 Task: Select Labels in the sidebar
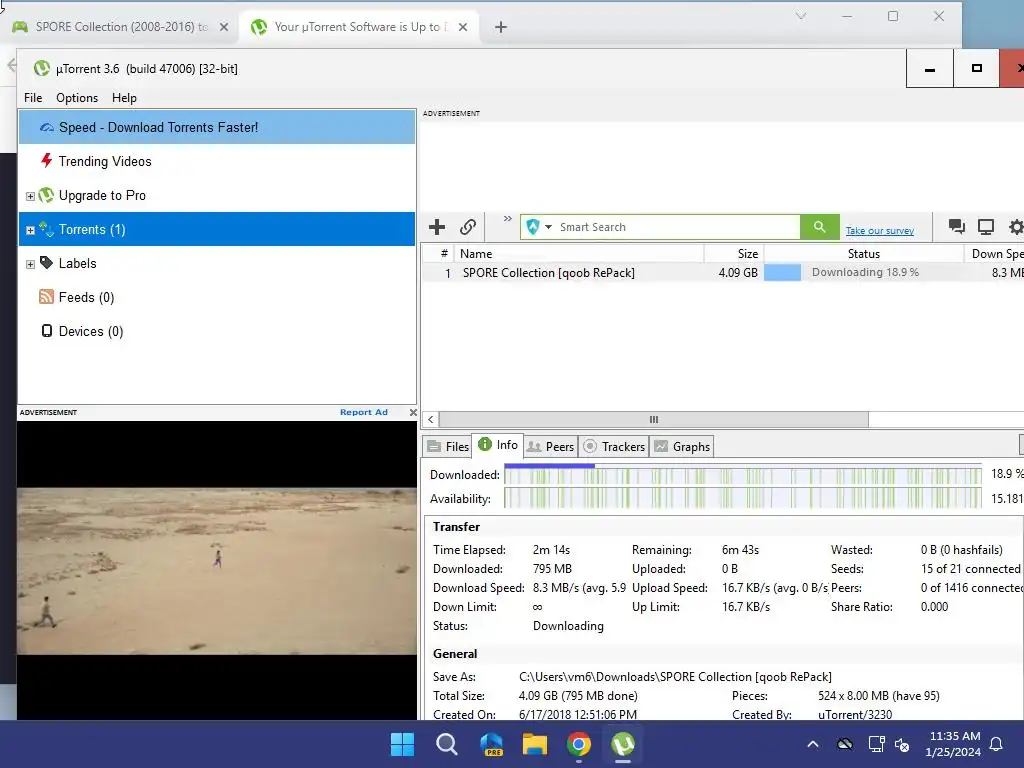pos(217,263)
